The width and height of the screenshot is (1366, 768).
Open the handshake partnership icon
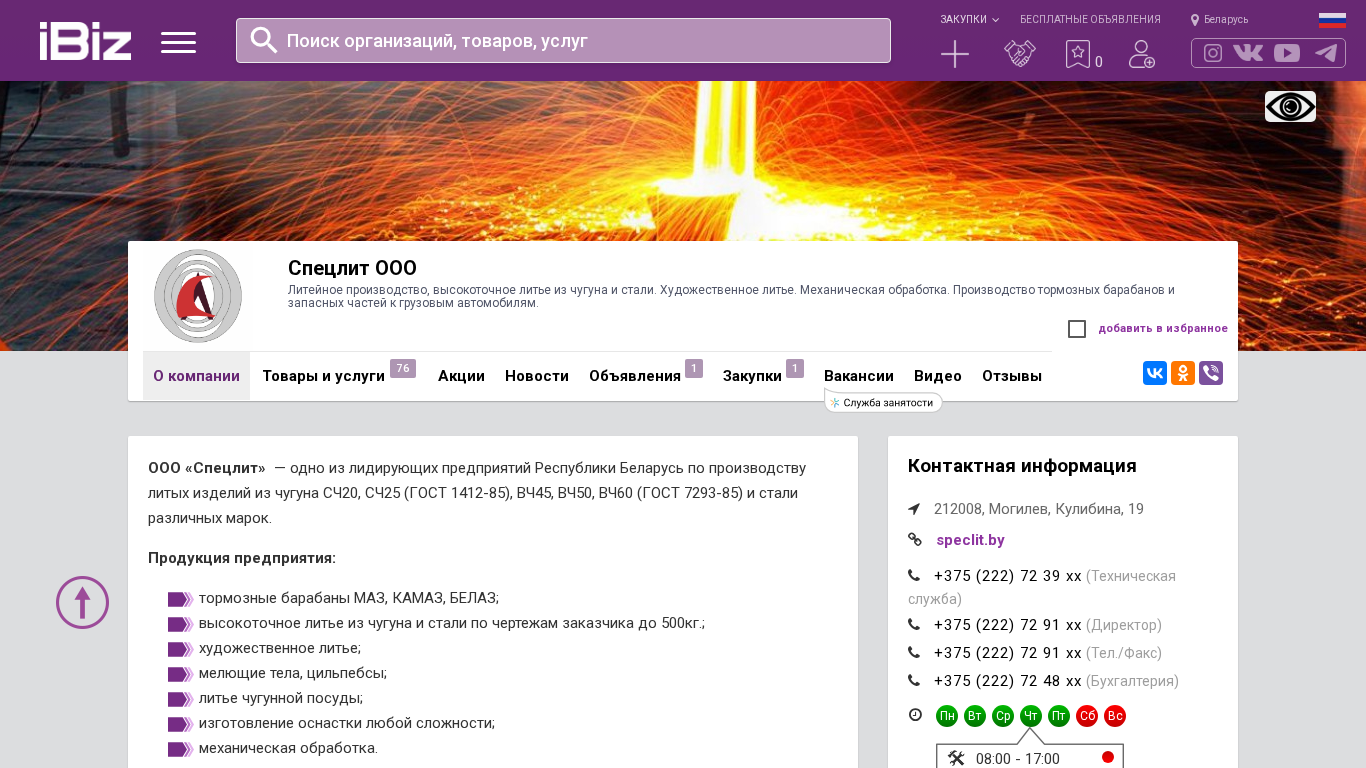[1020, 54]
